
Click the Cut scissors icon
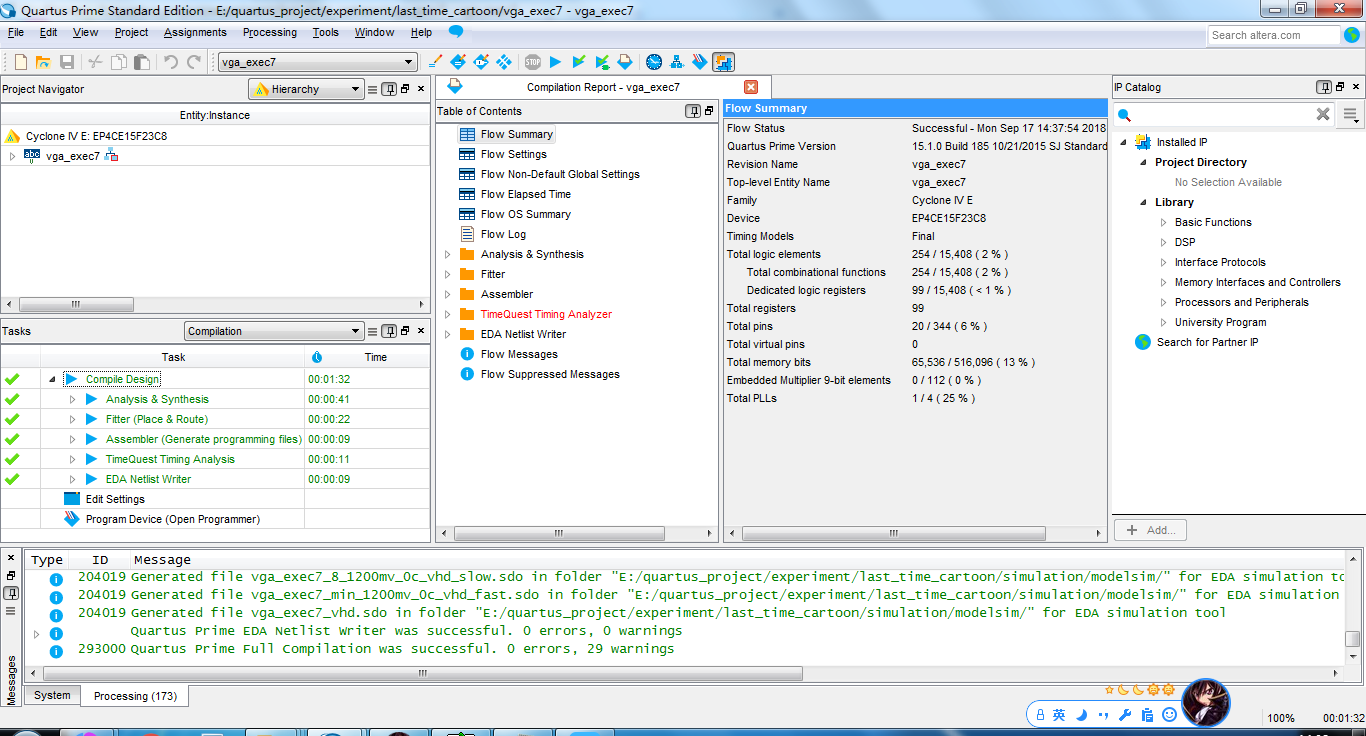tap(96, 62)
